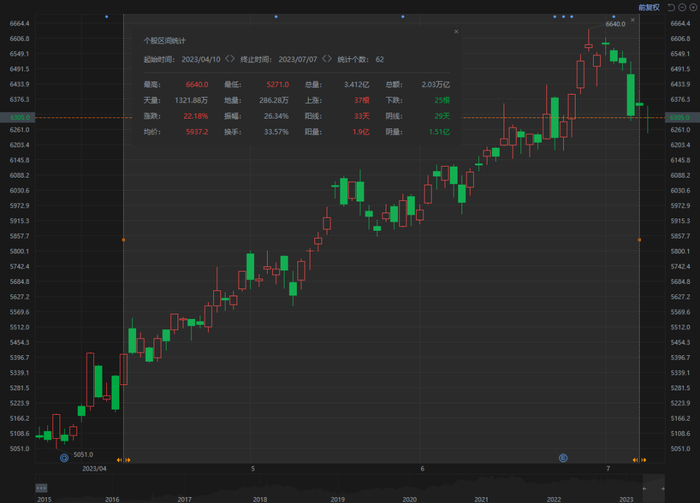Click the 5051.0 low price label on the chart
Screen dimensions: 700x503
[x=83, y=454]
